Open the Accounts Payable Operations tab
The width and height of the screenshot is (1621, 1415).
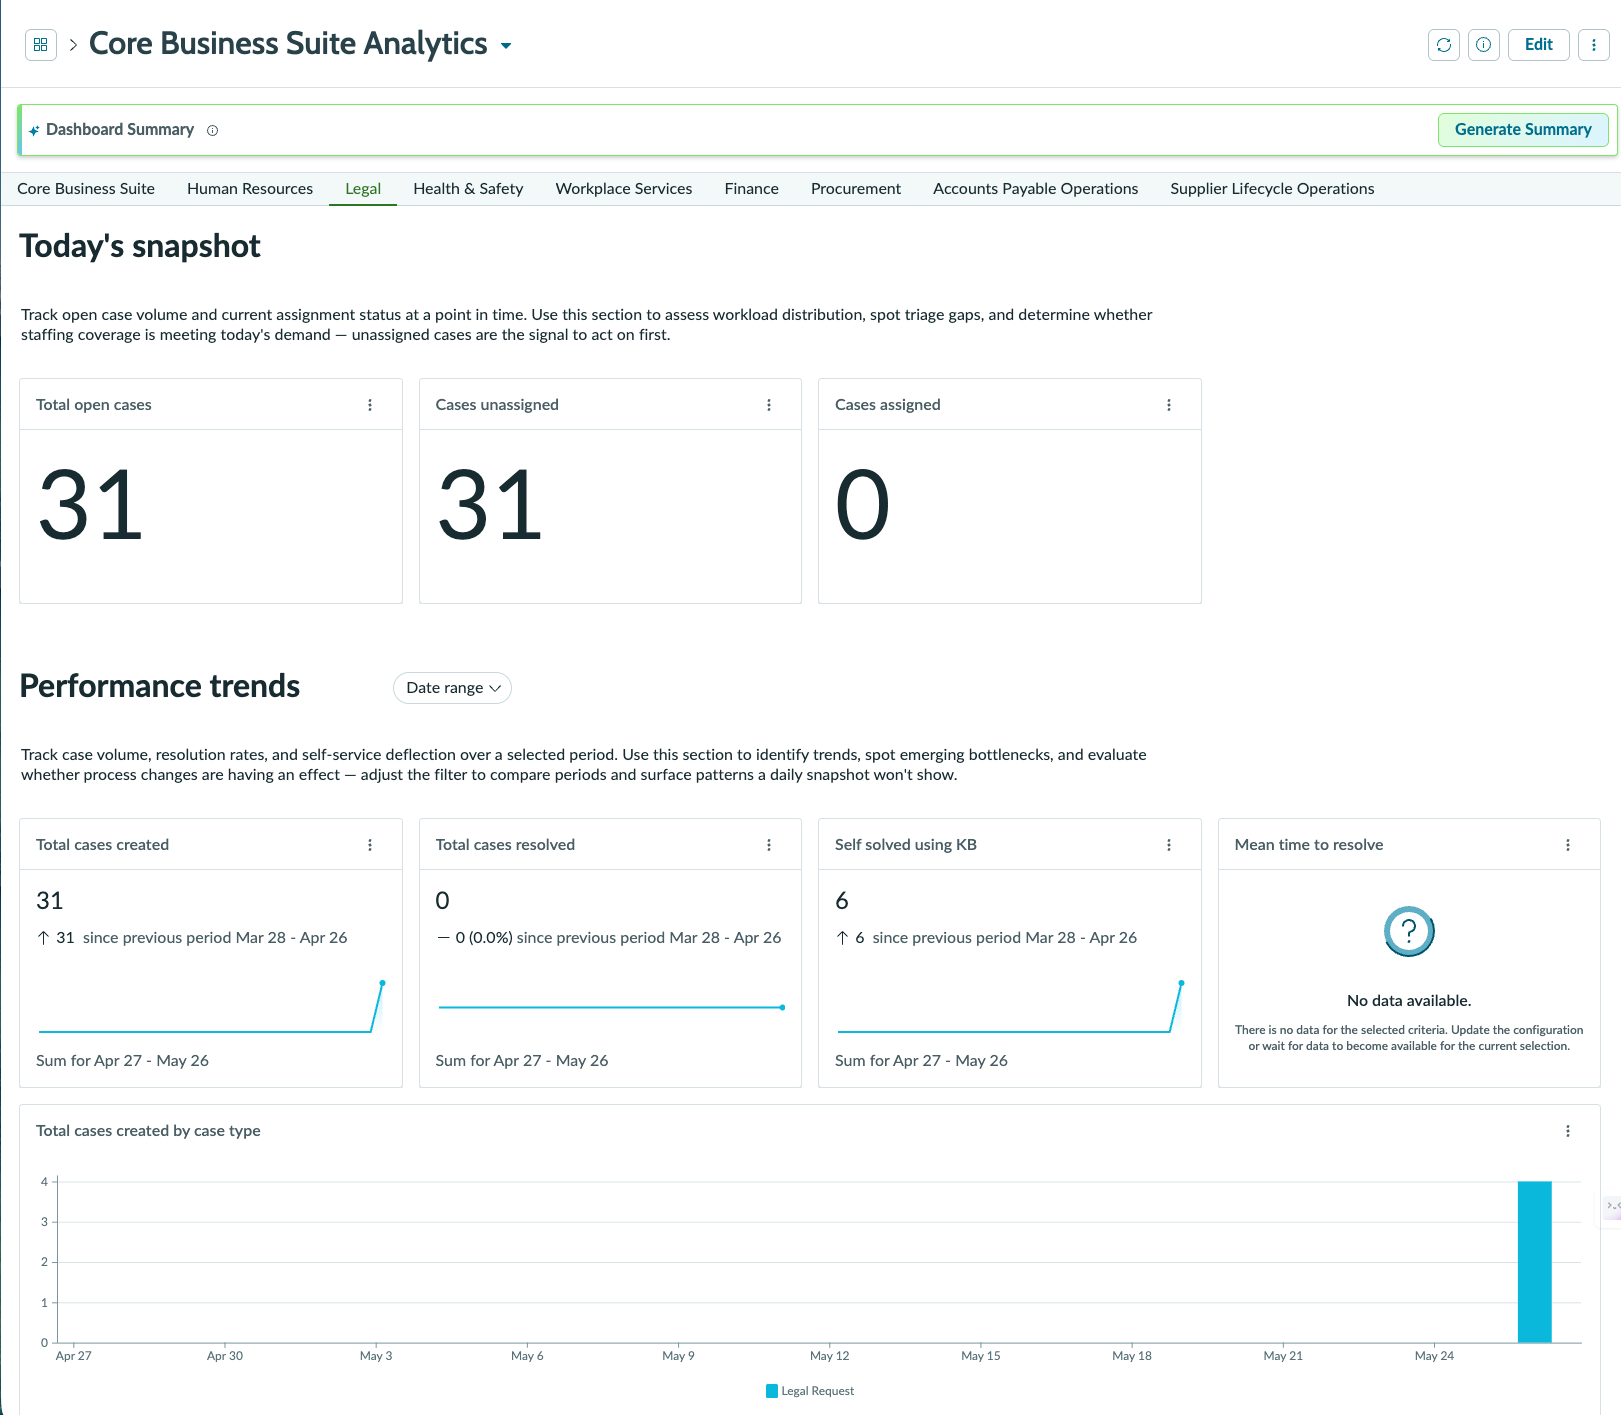click(x=1036, y=189)
